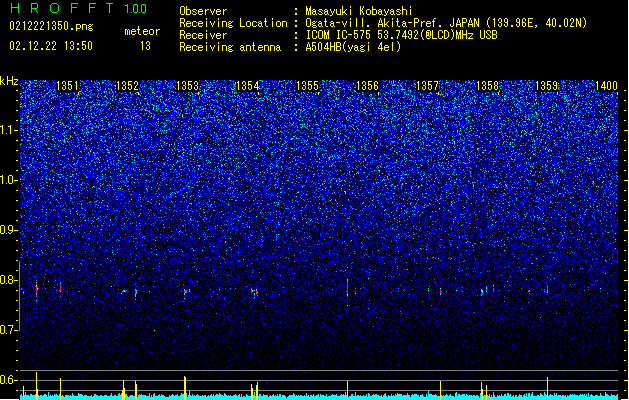The image size is (629, 400).
Task: Click the 1.0 kHz axis label
Action: pos(9,180)
